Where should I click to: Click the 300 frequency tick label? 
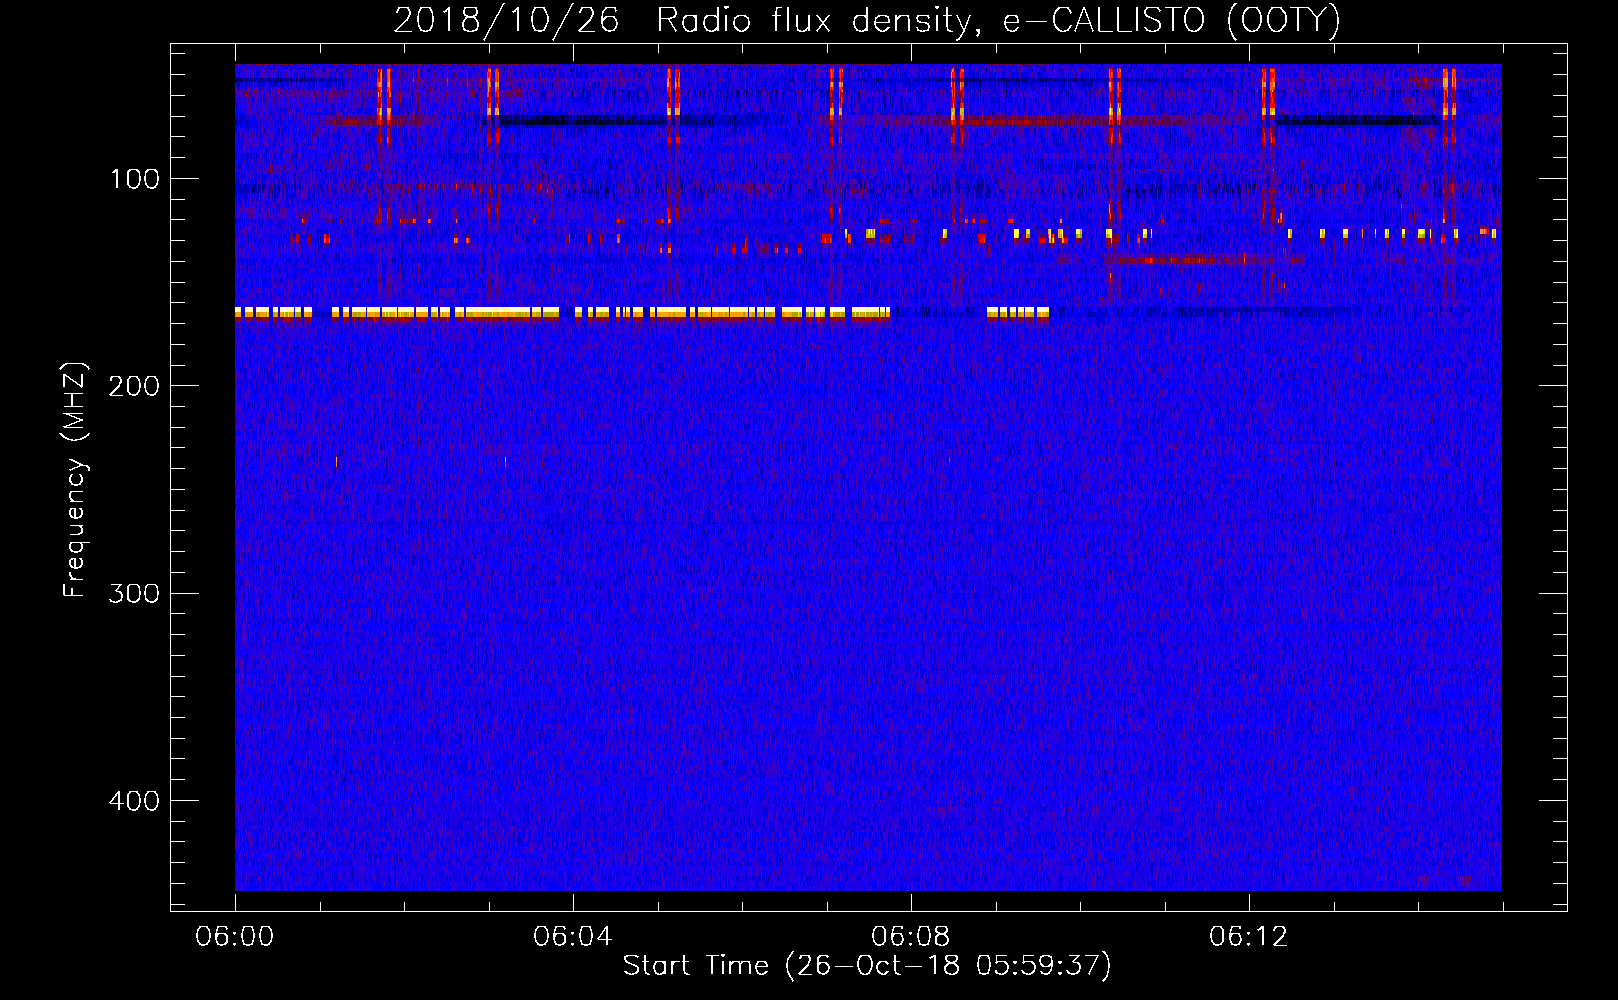click(134, 593)
